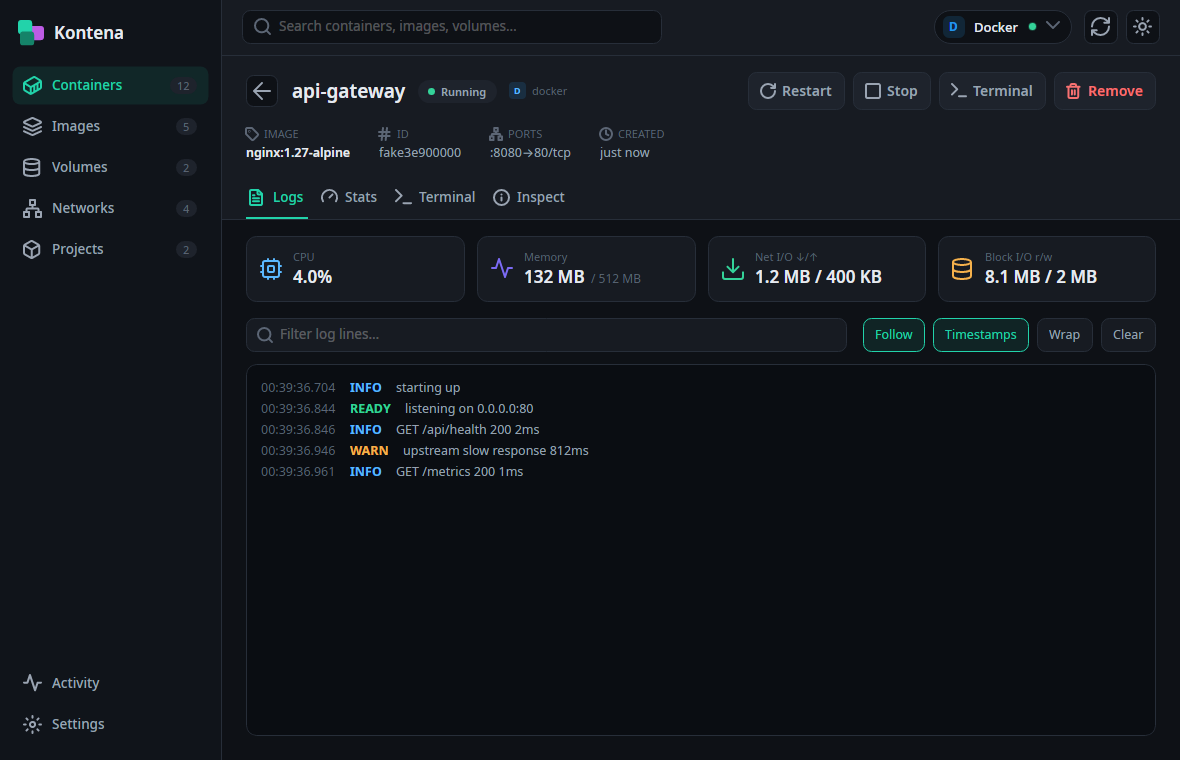Viewport: 1180px width, 760px height.
Task: Toggle log Timestamps display
Action: (x=981, y=335)
